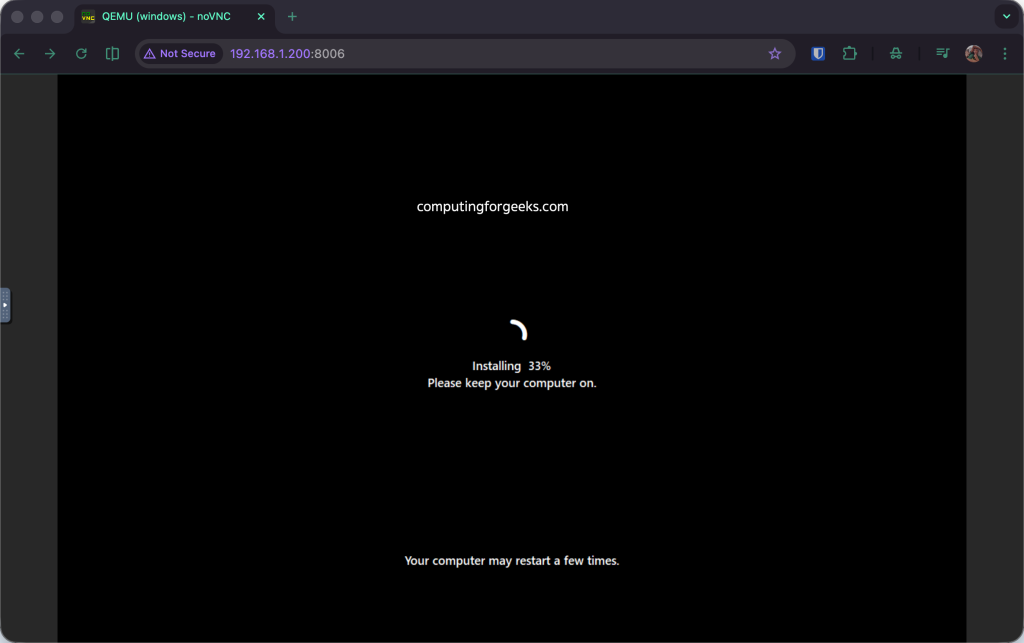Screen dimensions: 1024x643
Task: Click the hat-and-glasses extension icon
Action: [895, 53]
